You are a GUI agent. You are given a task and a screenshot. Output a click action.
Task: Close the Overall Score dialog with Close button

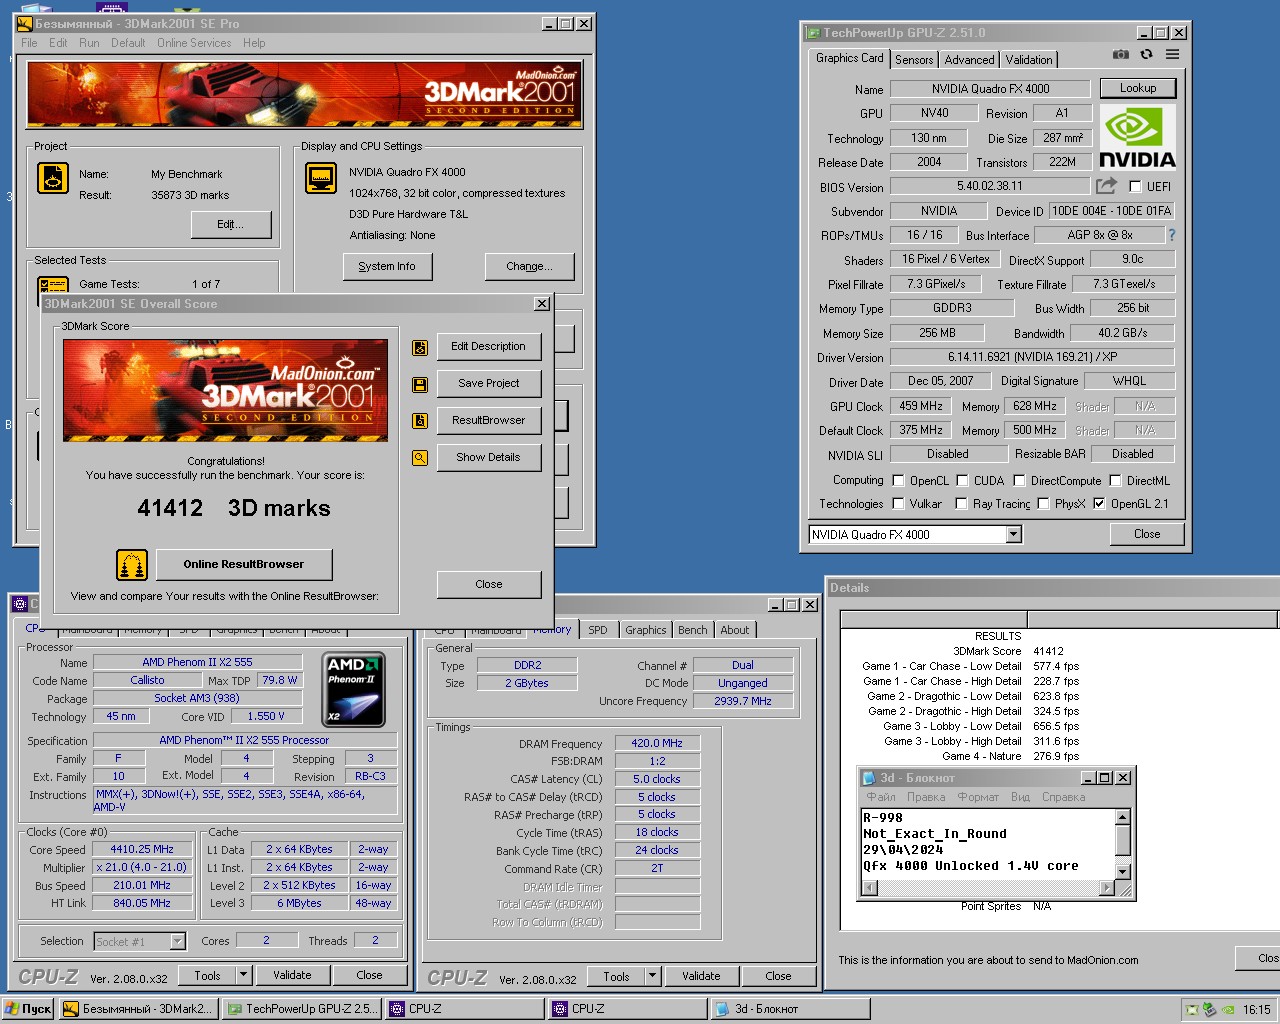(x=489, y=584)
